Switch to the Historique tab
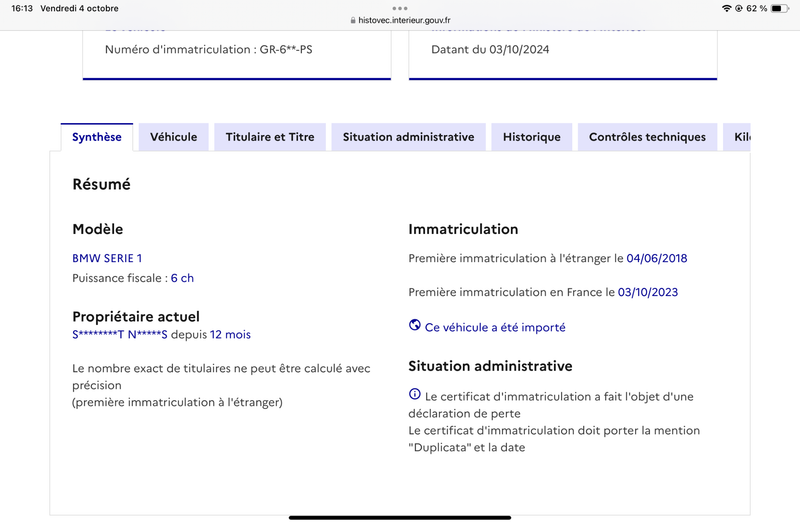The height and width of the screenshot is (525, 800). pos(532,137)
